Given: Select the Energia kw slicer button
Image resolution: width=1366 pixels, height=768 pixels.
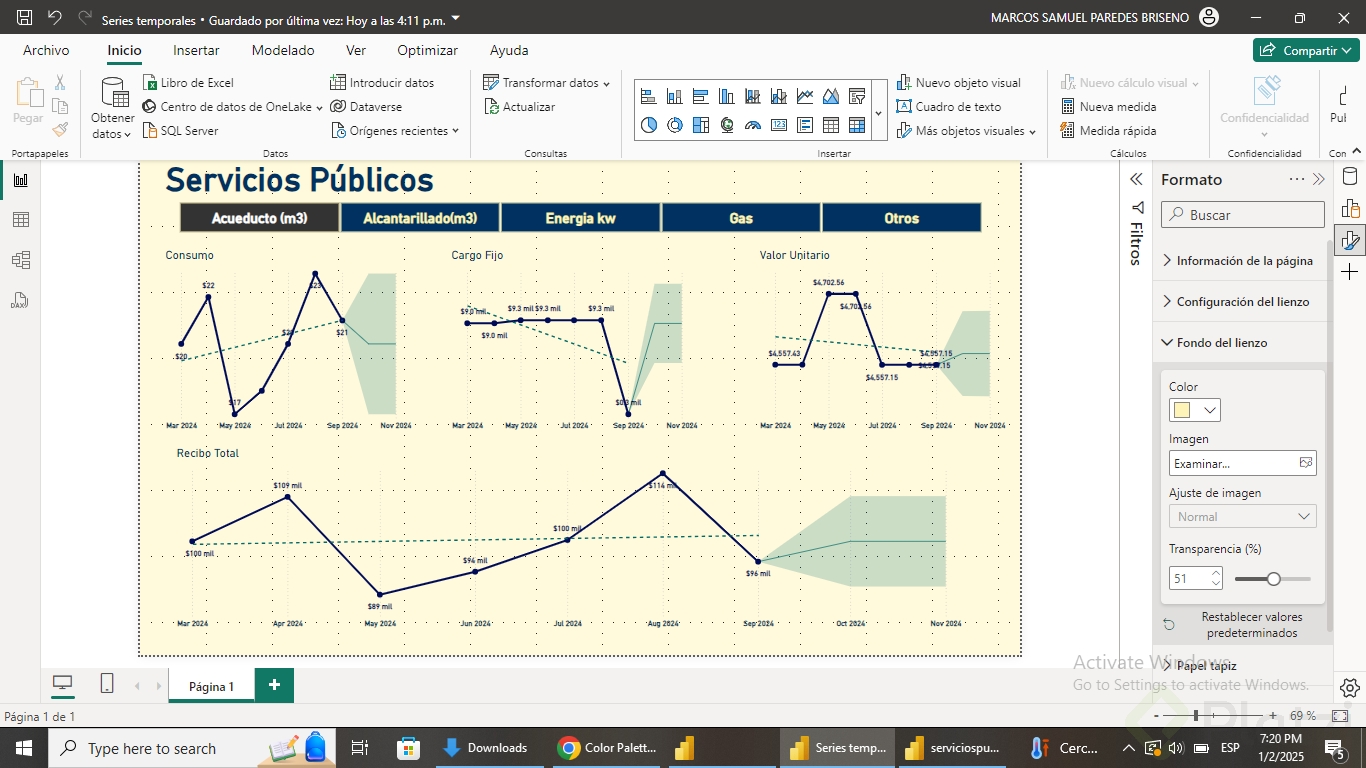Looking at the screenshot, I should pyautogui.click(x=580, y=218).
